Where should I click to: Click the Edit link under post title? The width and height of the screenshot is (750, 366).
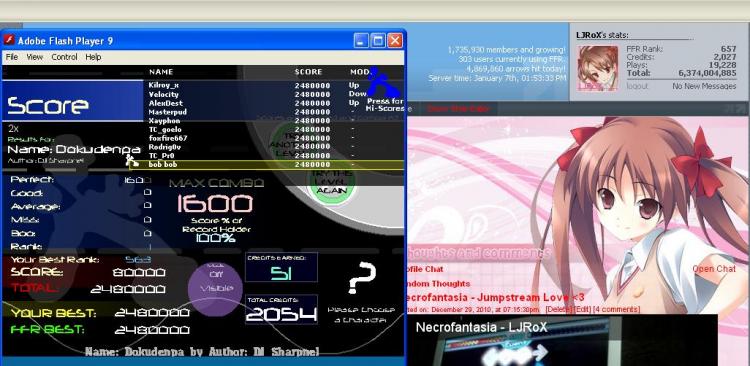coord(583,310)
